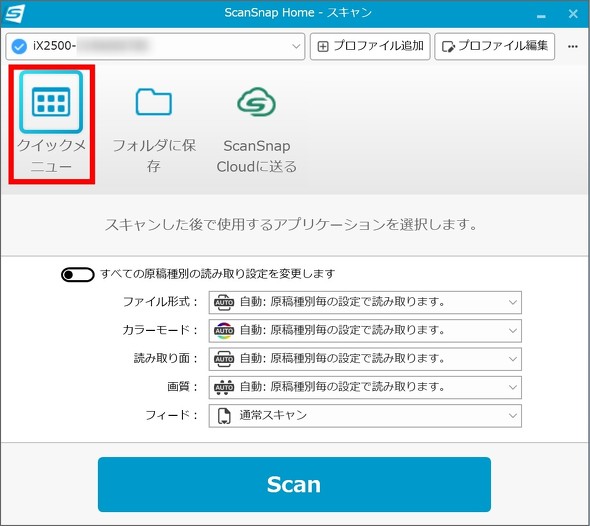The image size is (590, 526).
Task: Click the スキャンした後で使用するアプリケーションを選択します description text
Action: point(291,225)
